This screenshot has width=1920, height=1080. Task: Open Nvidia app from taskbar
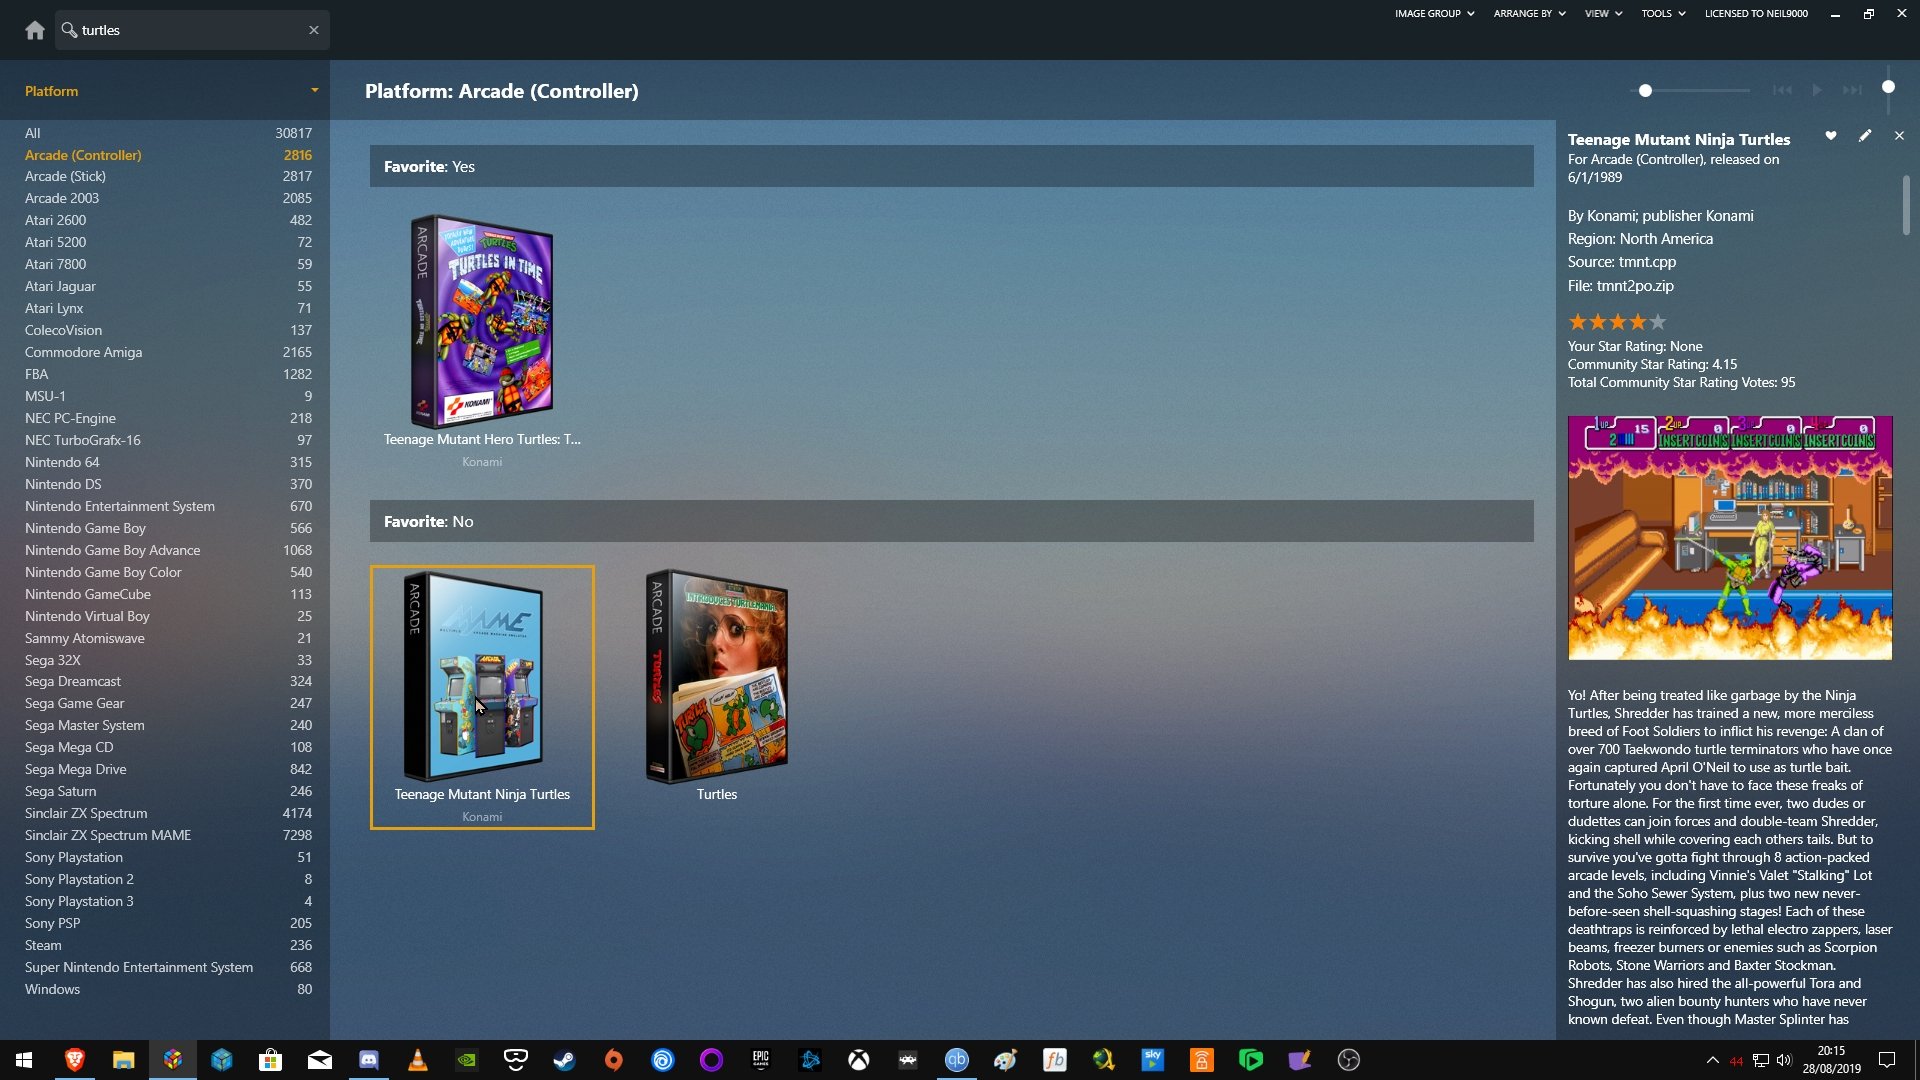[x=466, y=1060]
